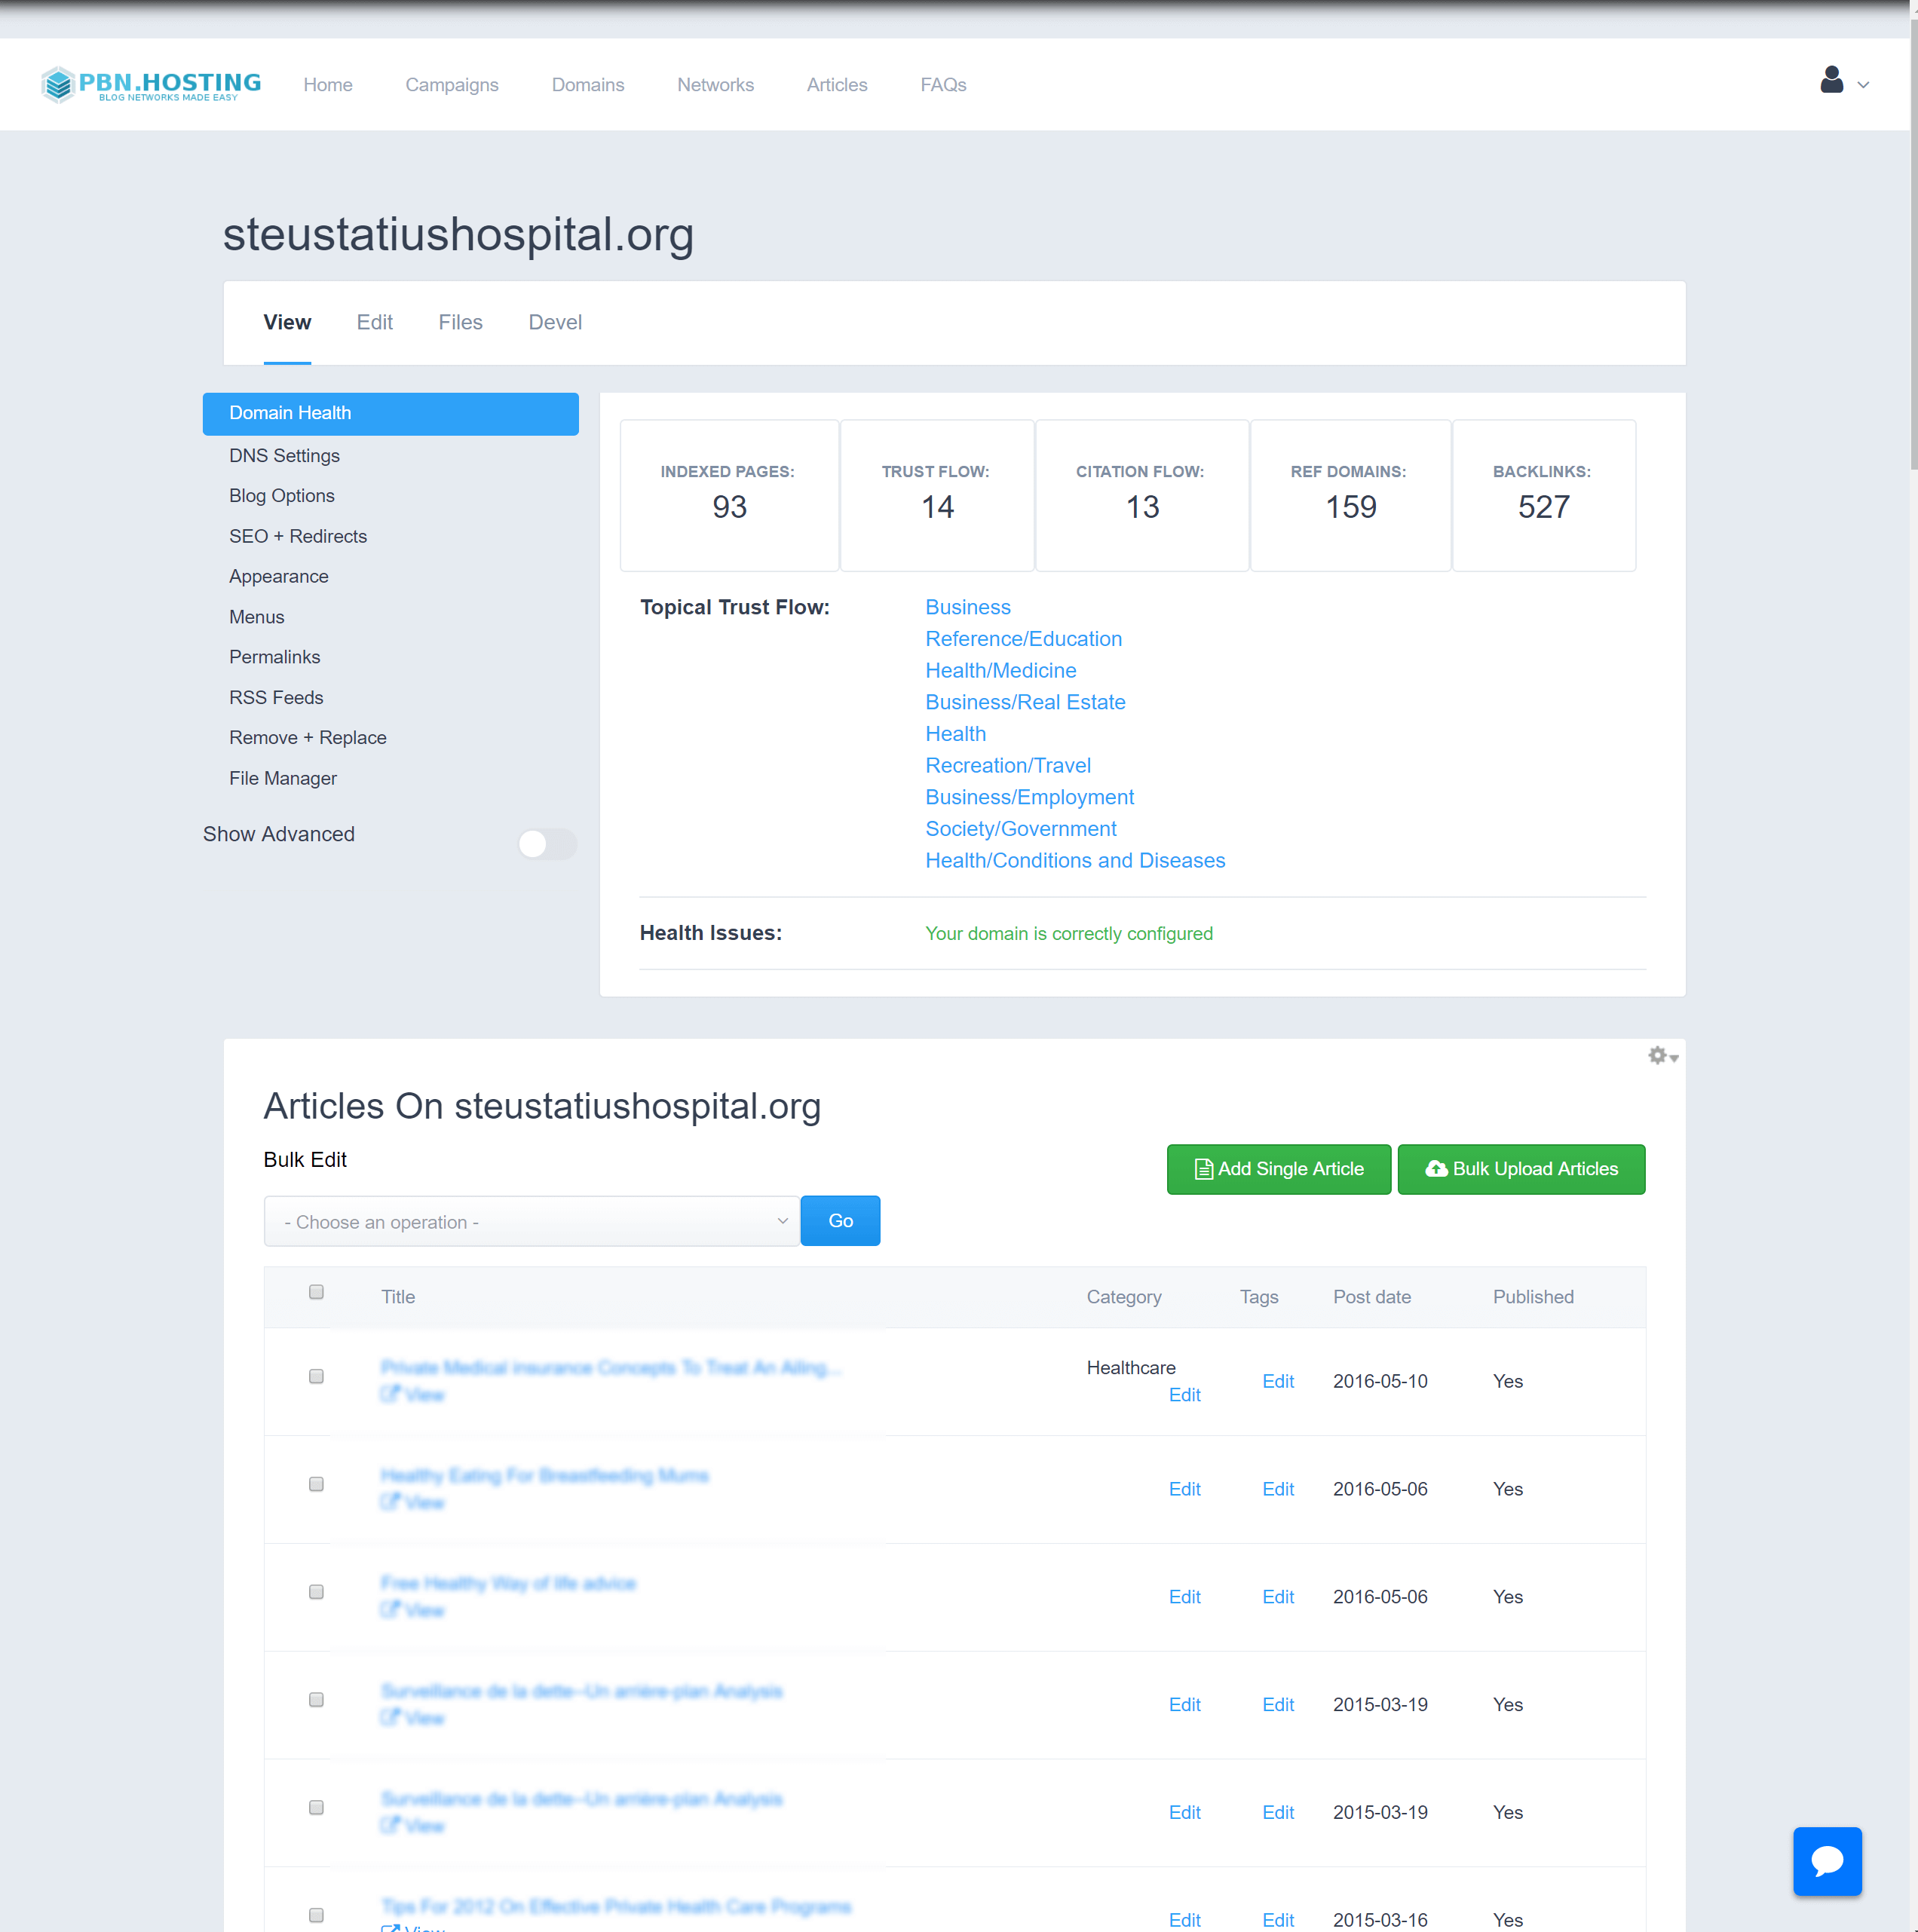Switch to the Edit tab
The height and width of the screenshot is (1932, 1918).
pos(375,322)
